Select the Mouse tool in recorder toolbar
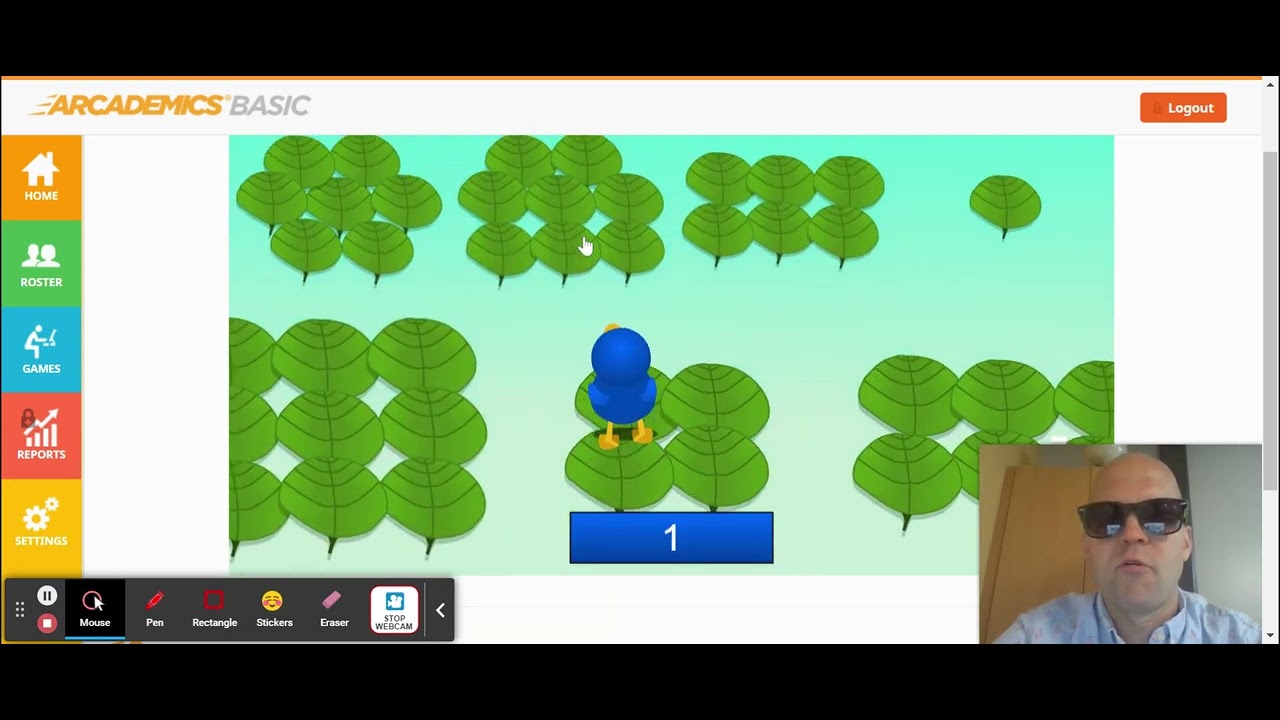 pyautogui.click(x=95, y=609)
